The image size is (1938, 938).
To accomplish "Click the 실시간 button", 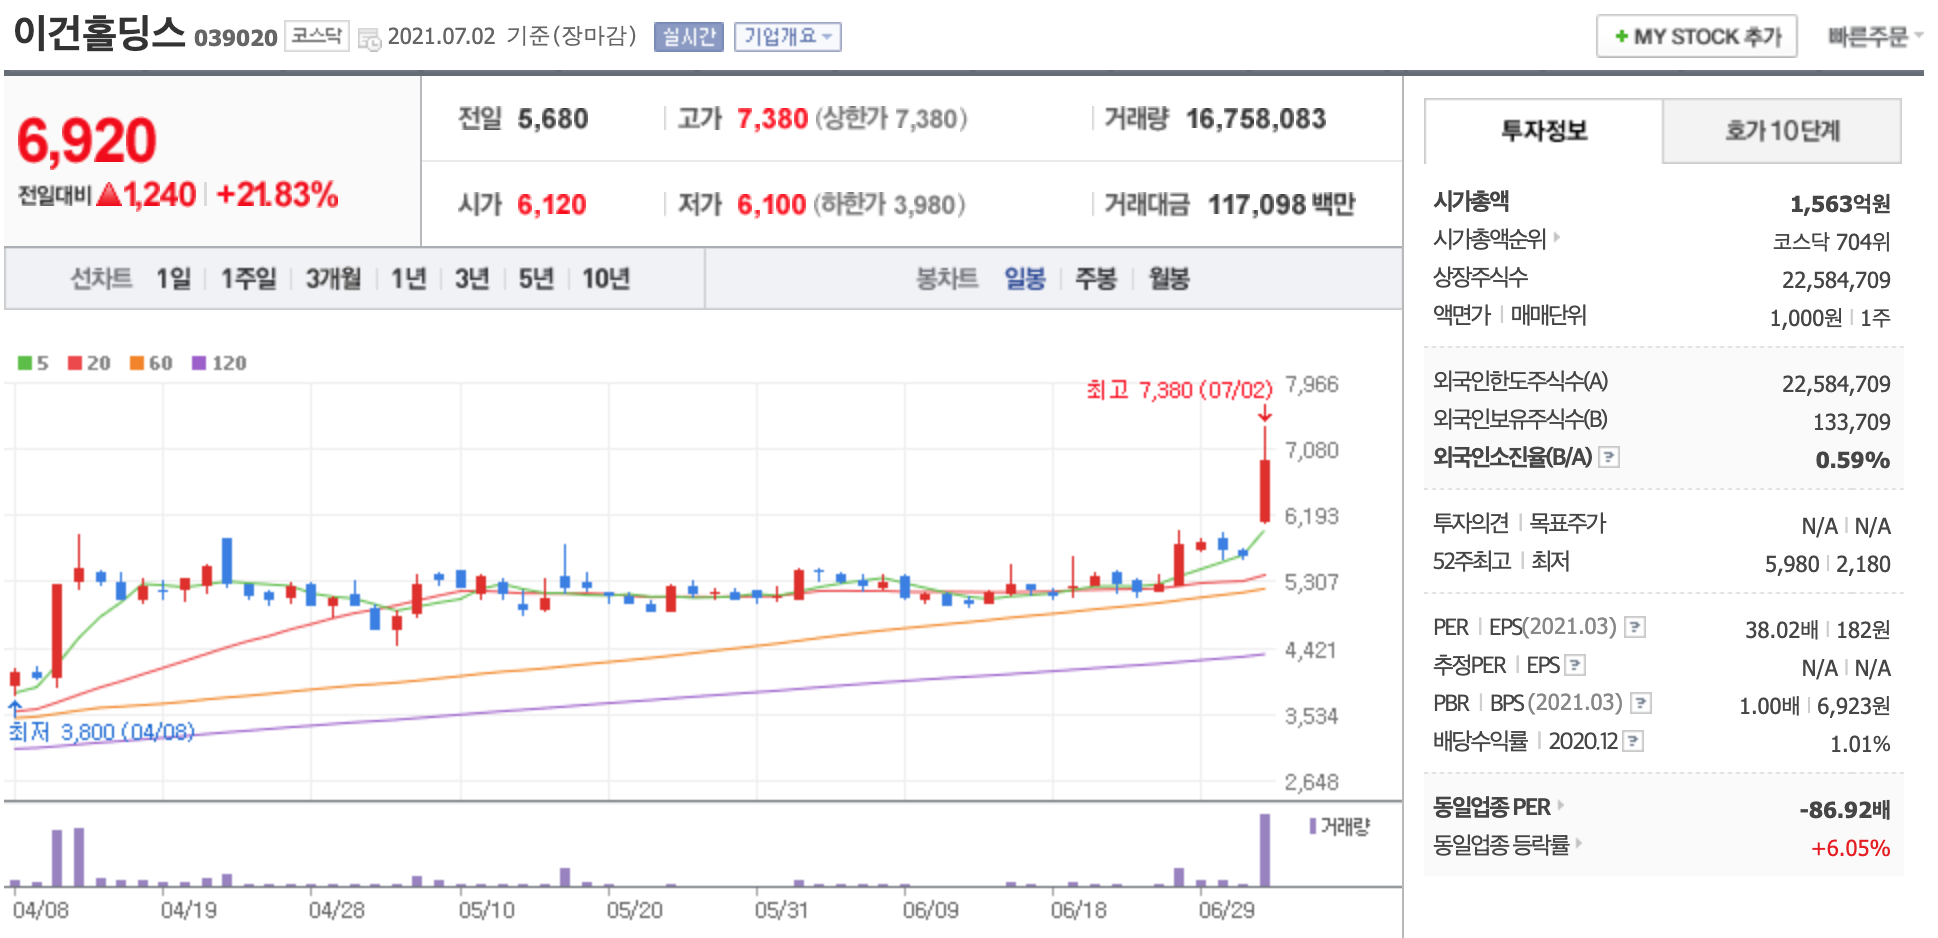I will coord(689,37).
